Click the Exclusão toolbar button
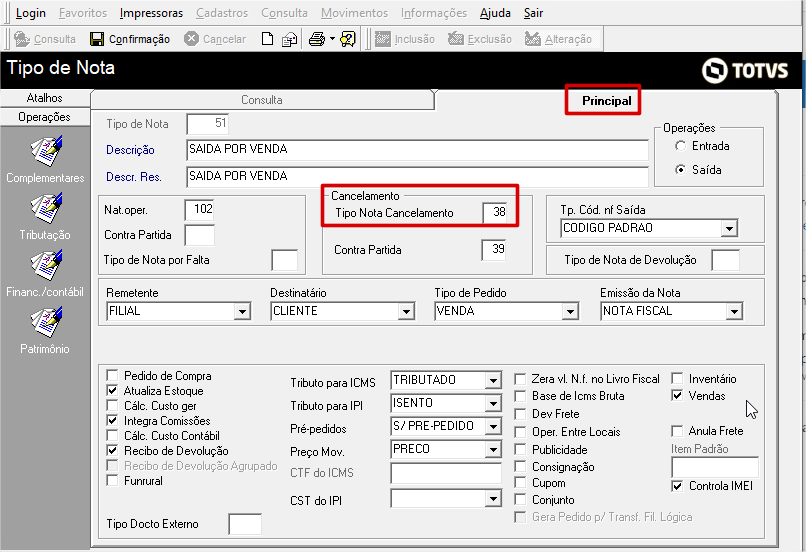806x552 pixels. (x=480, y=39)
